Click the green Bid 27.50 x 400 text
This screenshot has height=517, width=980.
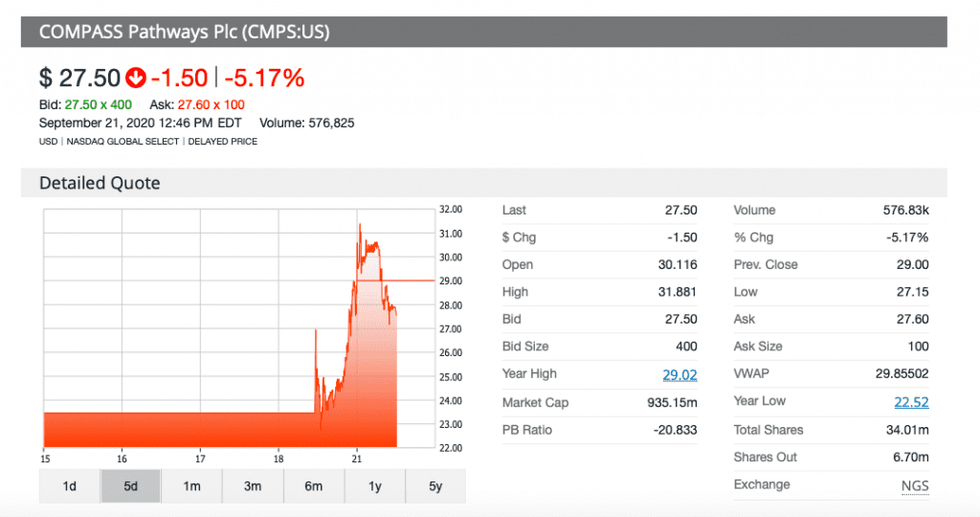click(101, 105)
